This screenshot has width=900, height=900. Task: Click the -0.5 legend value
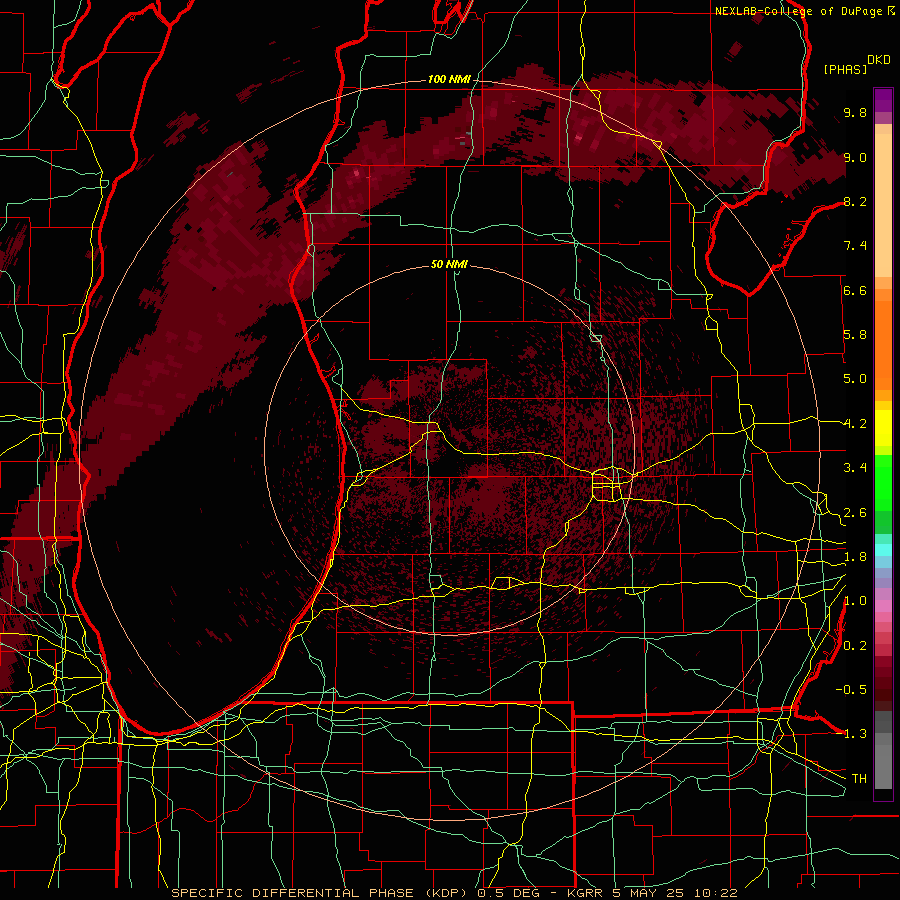click(x=851, y=690)
